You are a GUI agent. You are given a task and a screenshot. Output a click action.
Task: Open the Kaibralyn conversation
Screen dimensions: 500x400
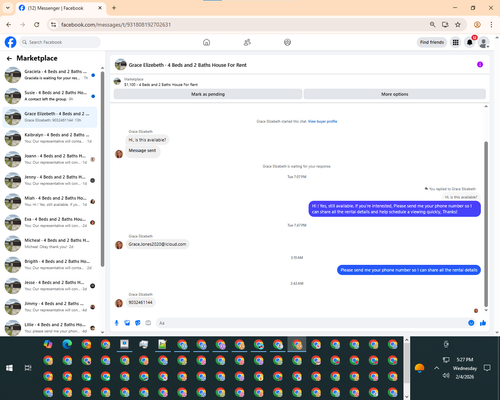[x=50, y=138]
